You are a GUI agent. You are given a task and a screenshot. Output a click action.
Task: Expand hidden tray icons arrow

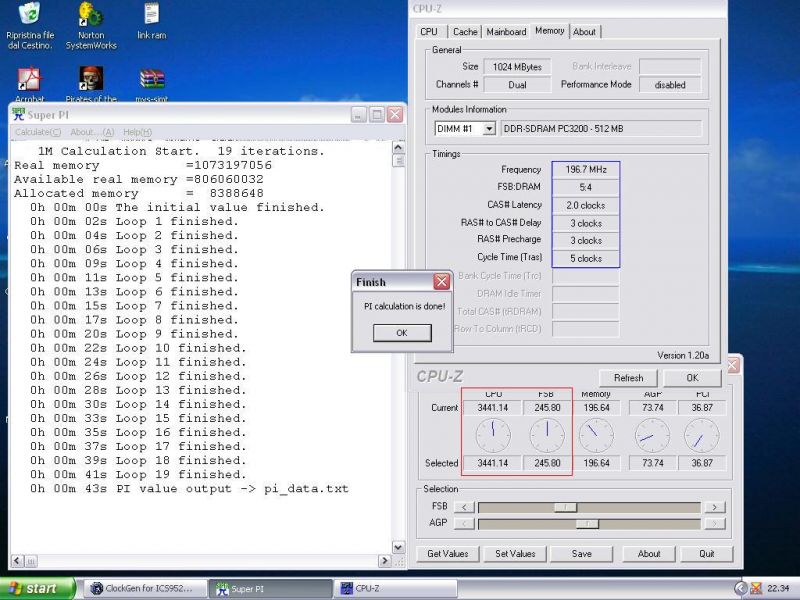coord(740,589)
